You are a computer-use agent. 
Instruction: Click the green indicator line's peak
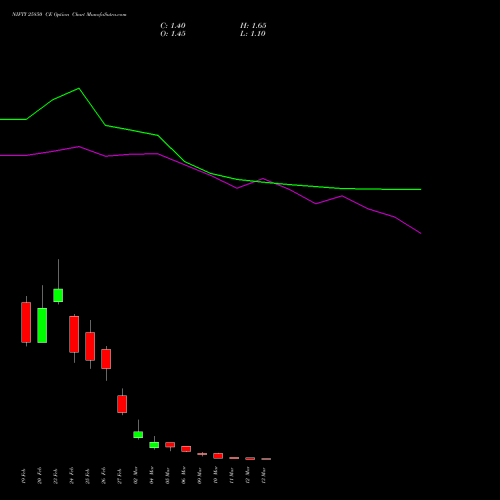click(79, 88)
